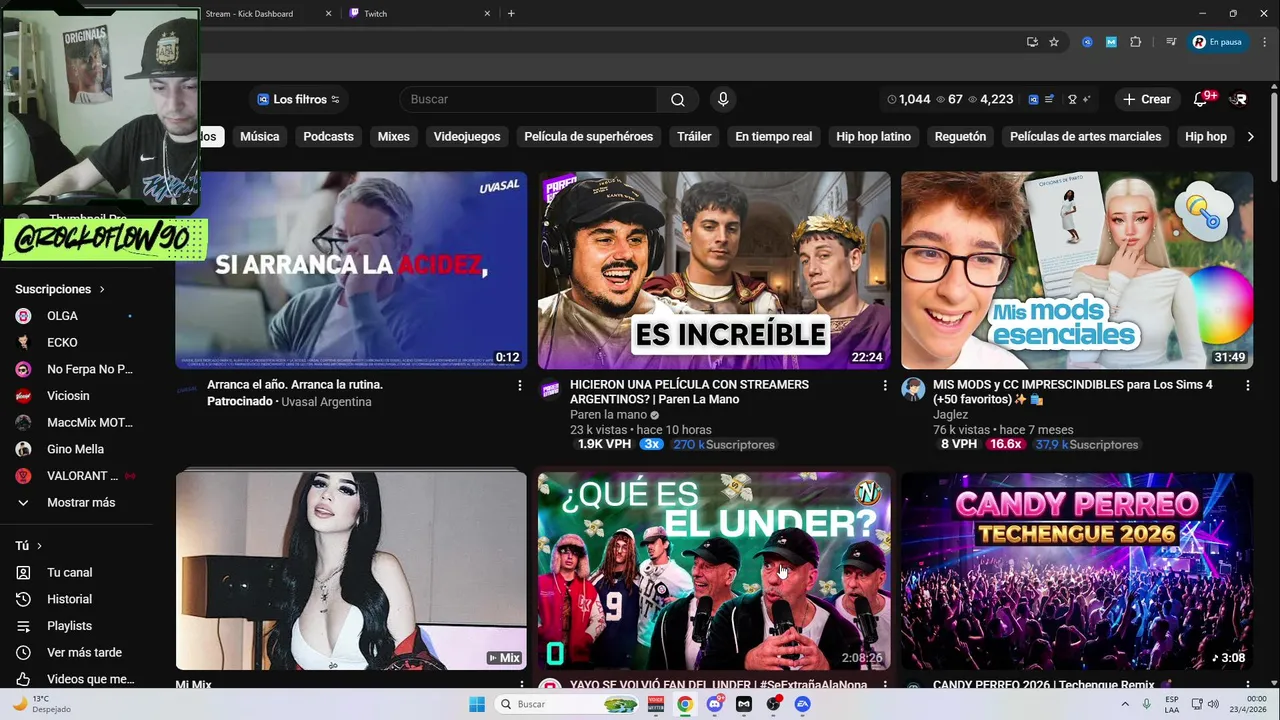Play the ES INCREÍBLE thumbnail video
This screenshot has width=1280, height=720.
click(x=714, y=271)
